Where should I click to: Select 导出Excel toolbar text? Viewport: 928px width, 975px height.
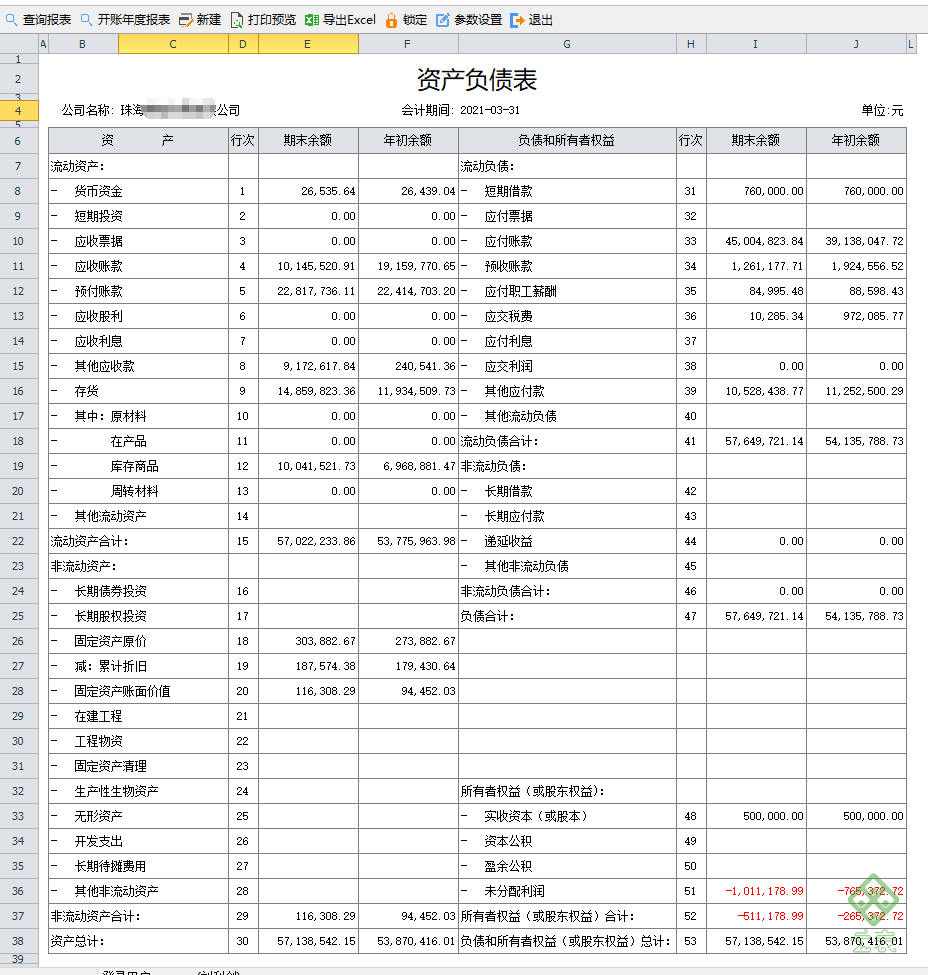point(349,20)
